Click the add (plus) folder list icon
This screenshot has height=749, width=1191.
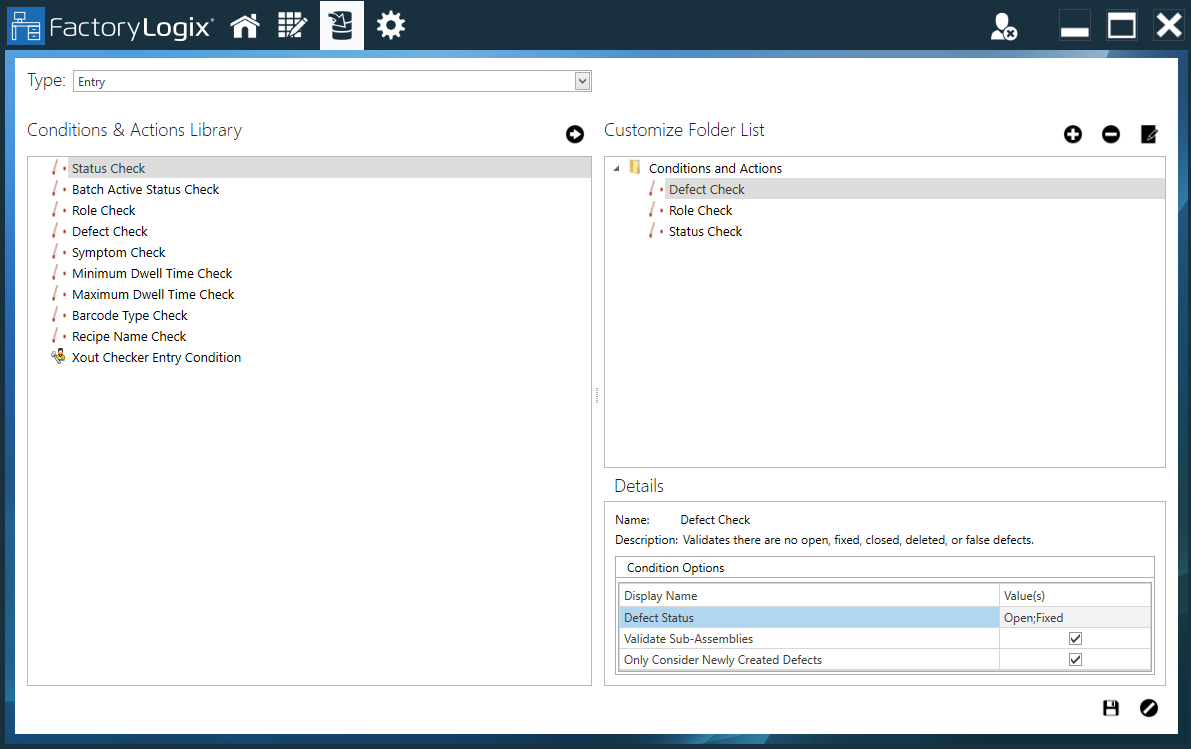(x=1073, y=134)
